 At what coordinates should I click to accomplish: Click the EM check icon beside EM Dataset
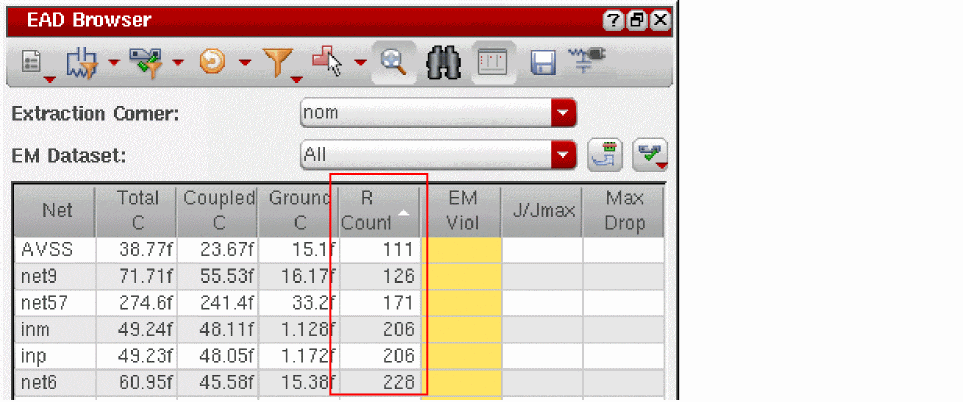click(x=650, y=155)
